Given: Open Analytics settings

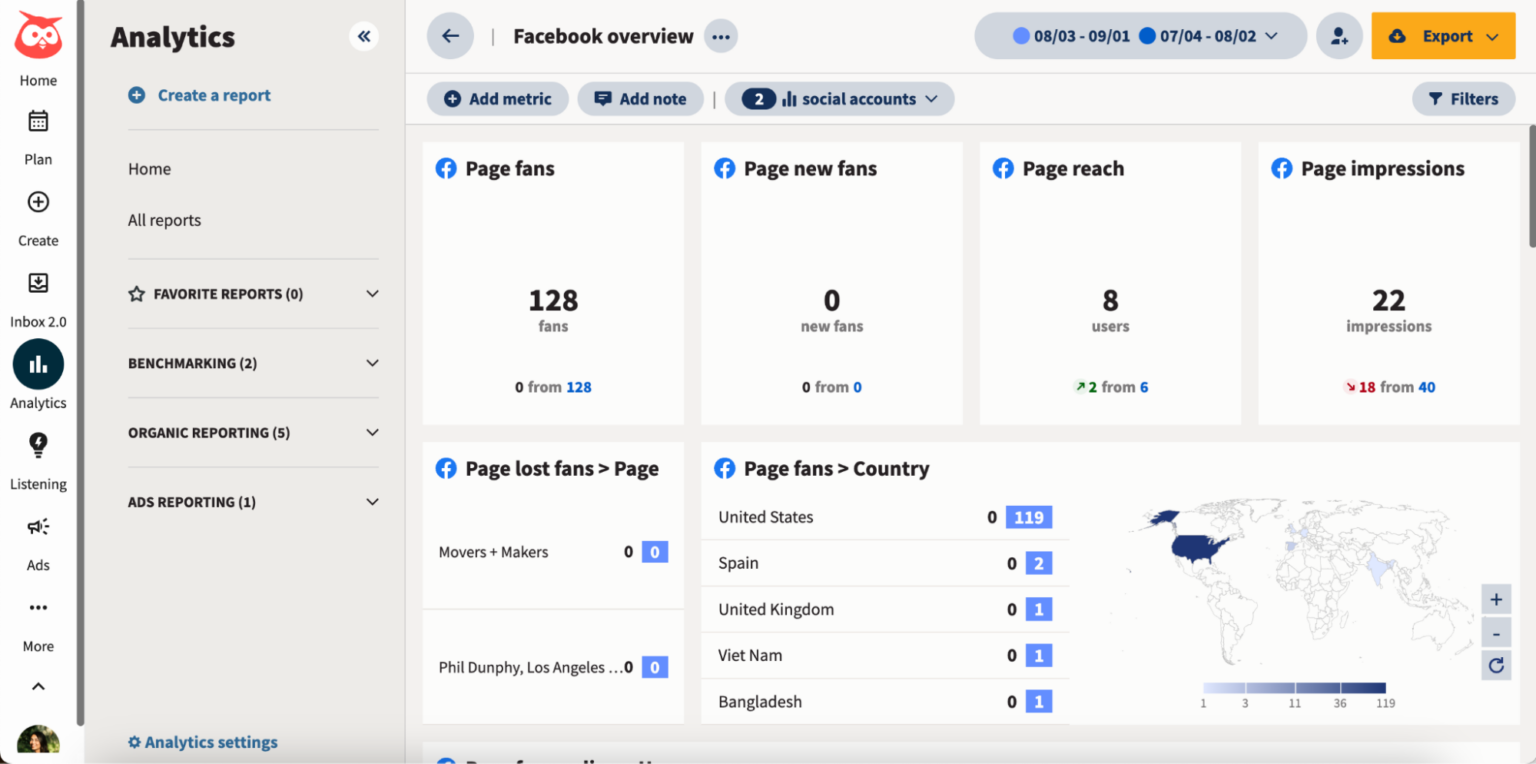Looking at the screenshot, I should (203, 742).
